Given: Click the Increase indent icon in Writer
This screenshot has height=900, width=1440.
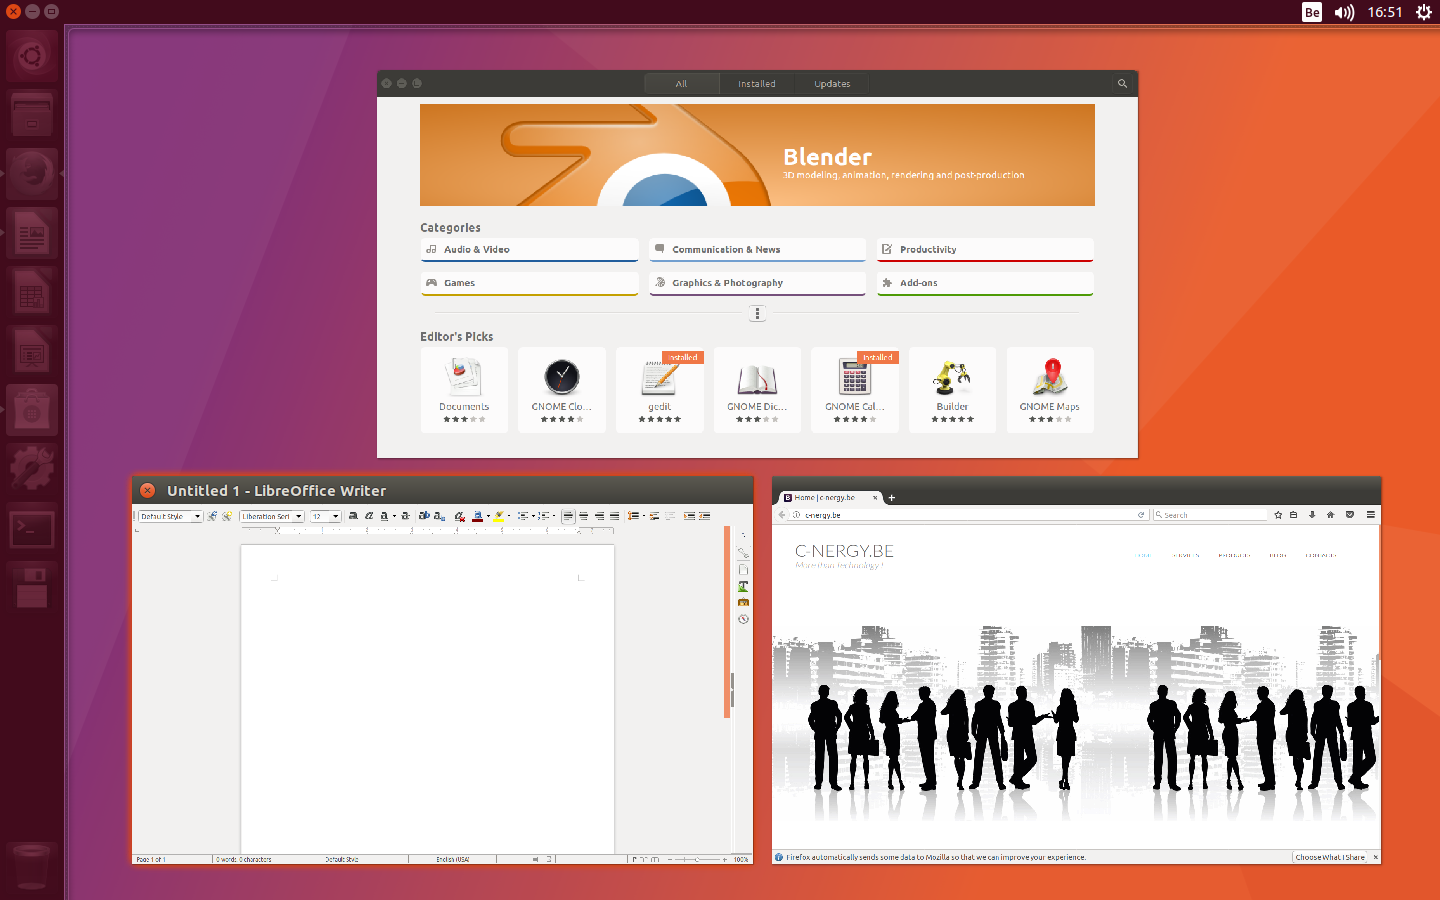Looking at the screenshot, I should (x=689, y=516).
